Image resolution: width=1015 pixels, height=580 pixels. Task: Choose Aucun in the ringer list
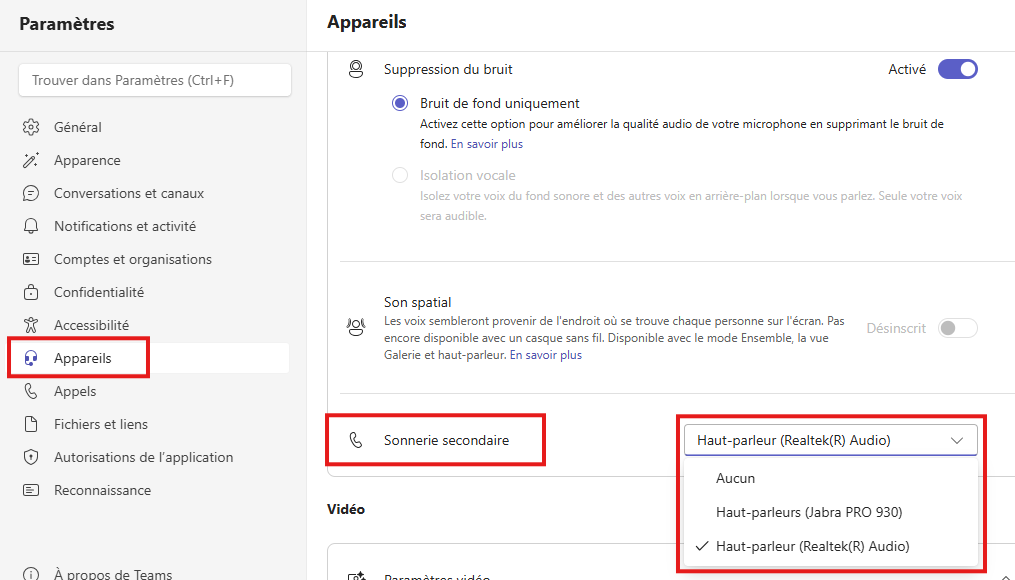tap(736, 479)
